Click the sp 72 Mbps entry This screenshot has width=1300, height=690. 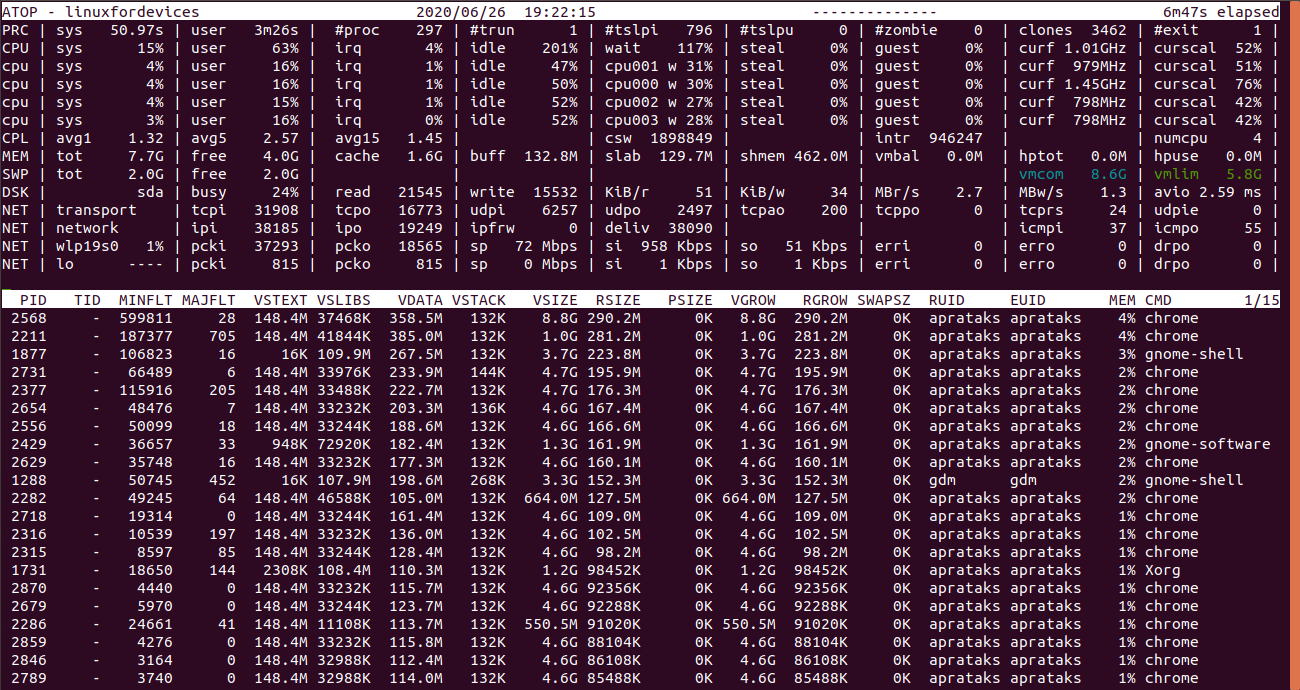tap(523, 246)
